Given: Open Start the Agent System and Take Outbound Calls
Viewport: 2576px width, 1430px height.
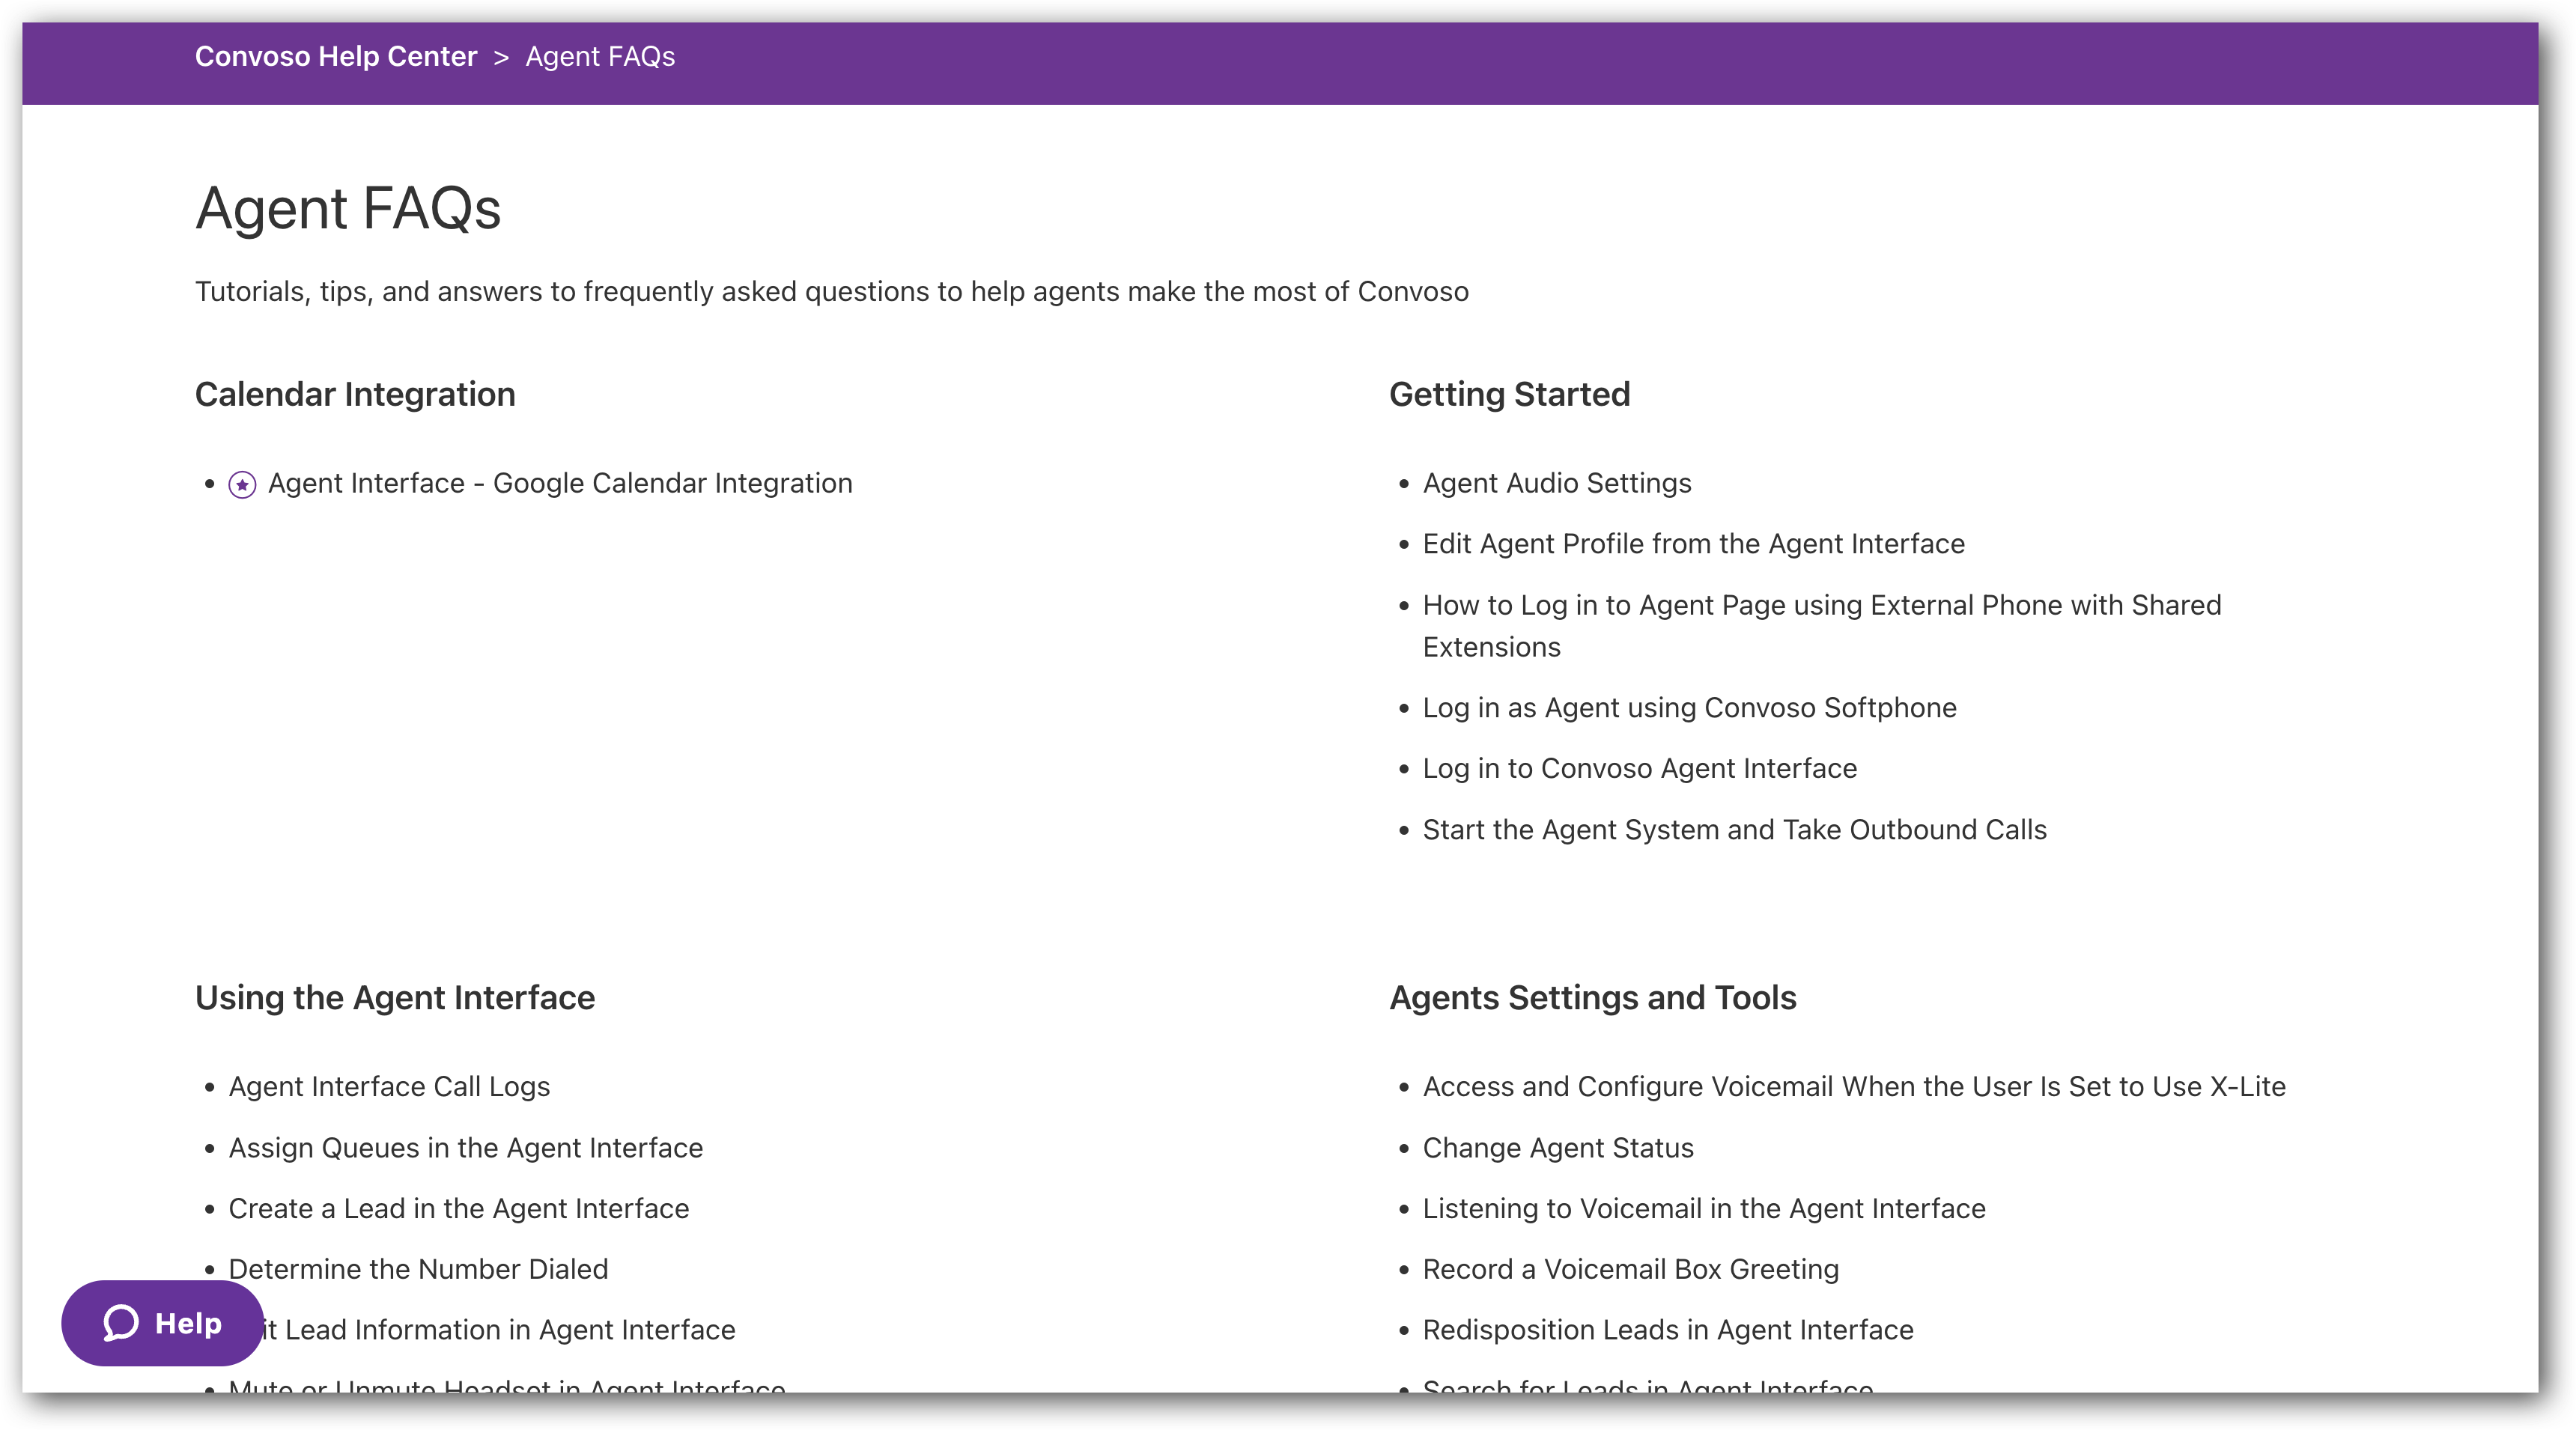Looking at the screenshot, I should [1734, 830].
